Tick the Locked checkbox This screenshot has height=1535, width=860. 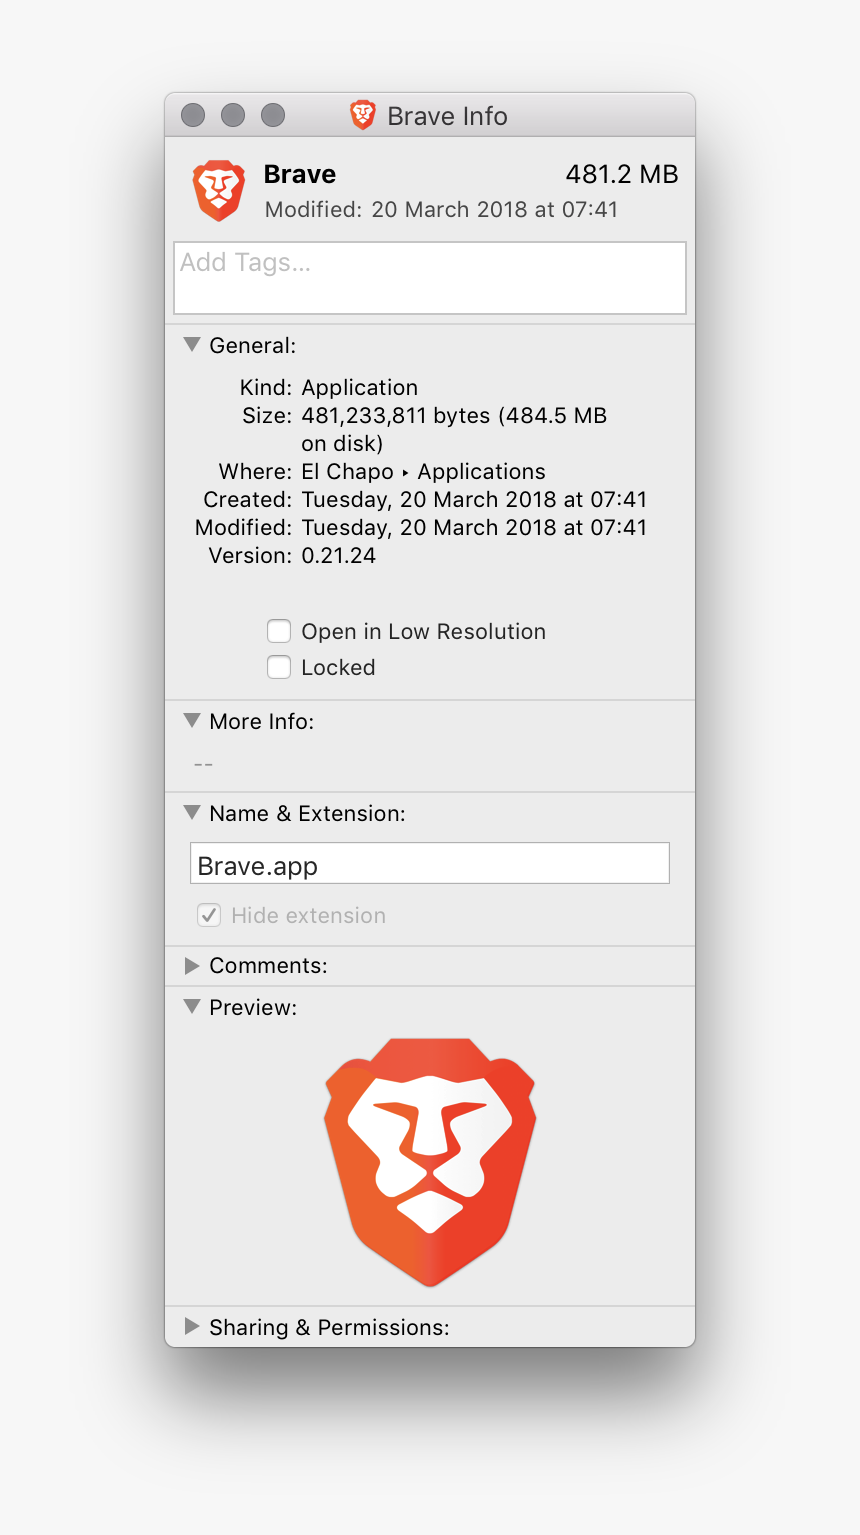pyautogui.click(x=279, y=667)
